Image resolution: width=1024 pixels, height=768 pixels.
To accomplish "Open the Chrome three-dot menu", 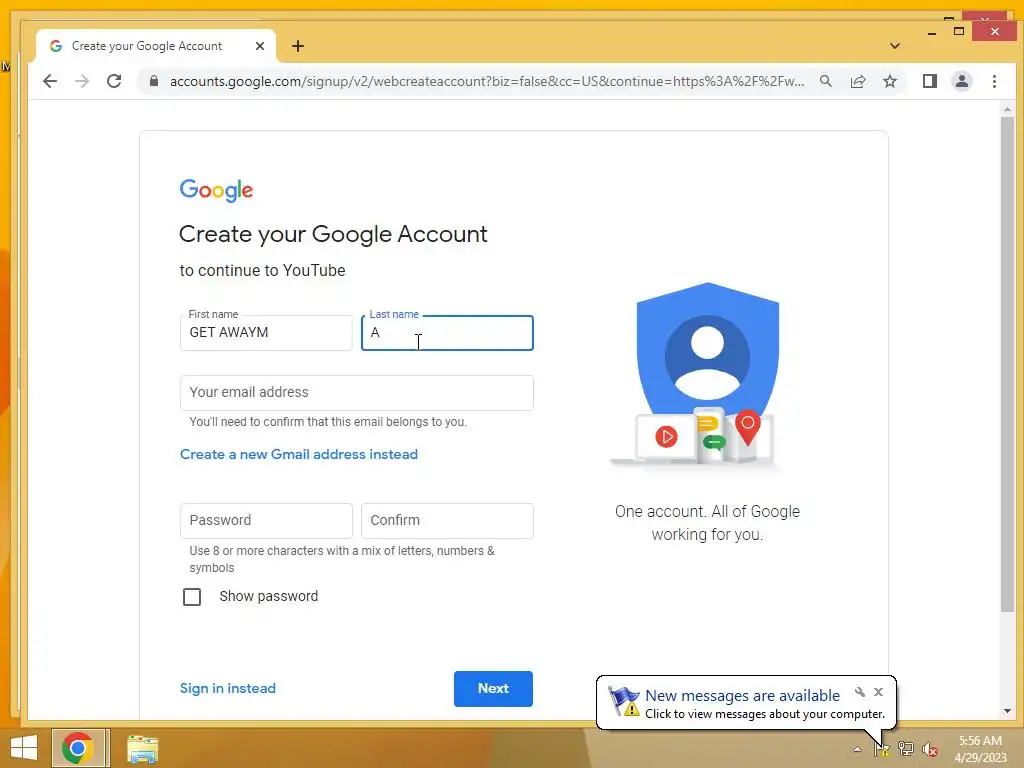I will [994, 81].
